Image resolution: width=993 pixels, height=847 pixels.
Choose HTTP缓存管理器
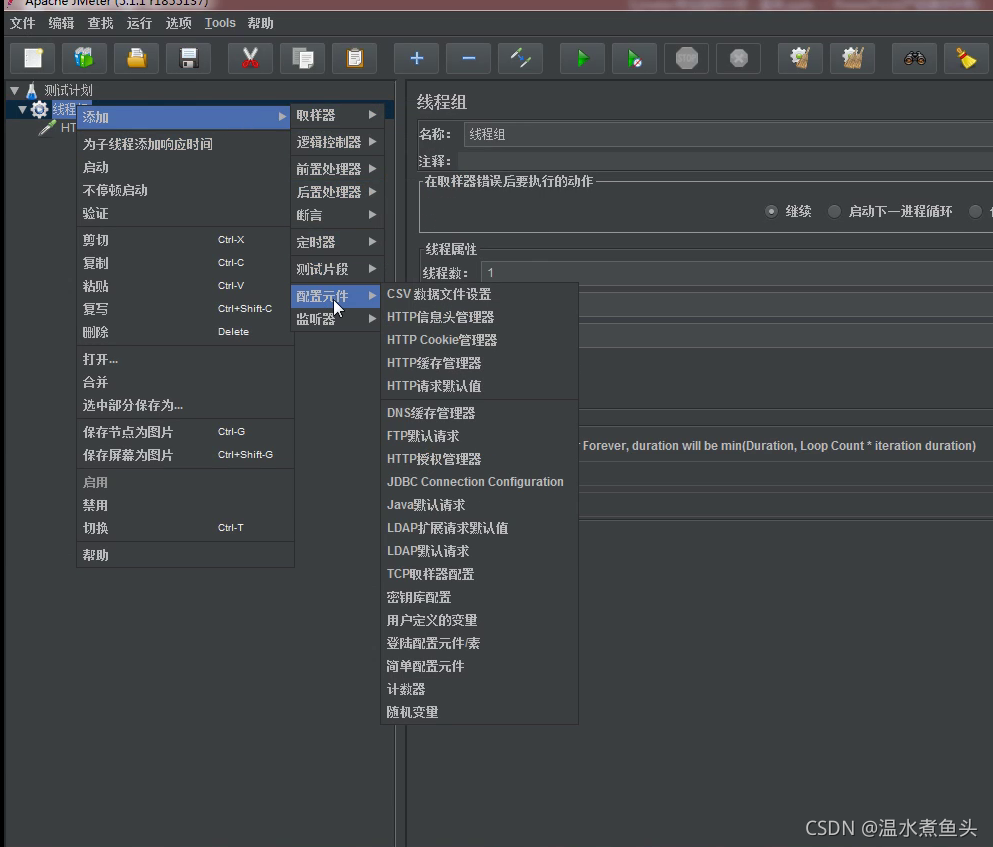479,363
